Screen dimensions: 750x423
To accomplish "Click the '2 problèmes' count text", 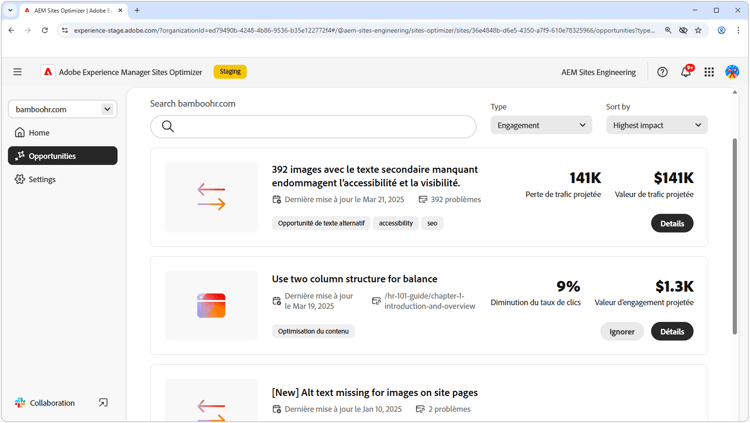I will tap(449, 409).
